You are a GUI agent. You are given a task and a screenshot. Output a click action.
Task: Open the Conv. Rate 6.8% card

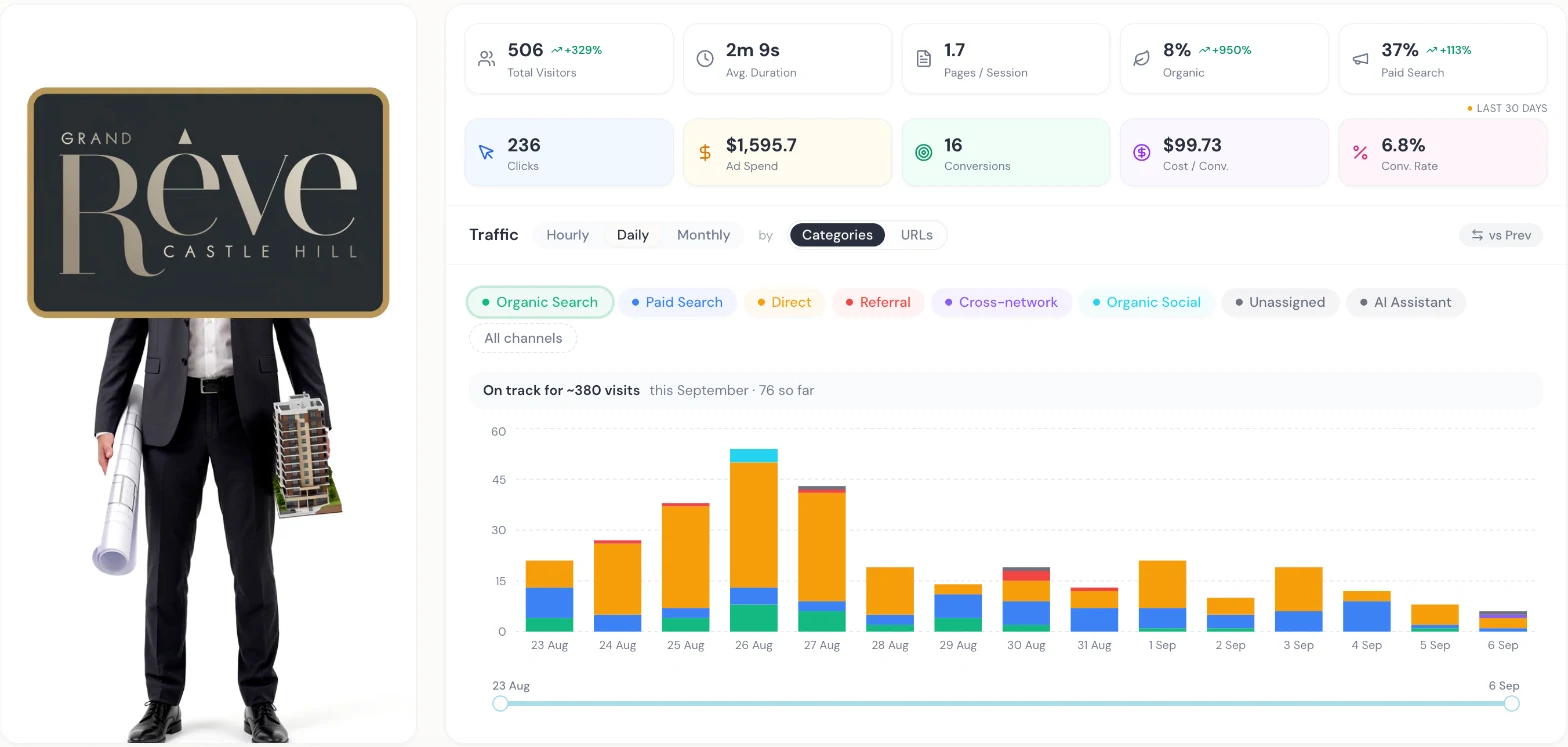click(1443, 153)
